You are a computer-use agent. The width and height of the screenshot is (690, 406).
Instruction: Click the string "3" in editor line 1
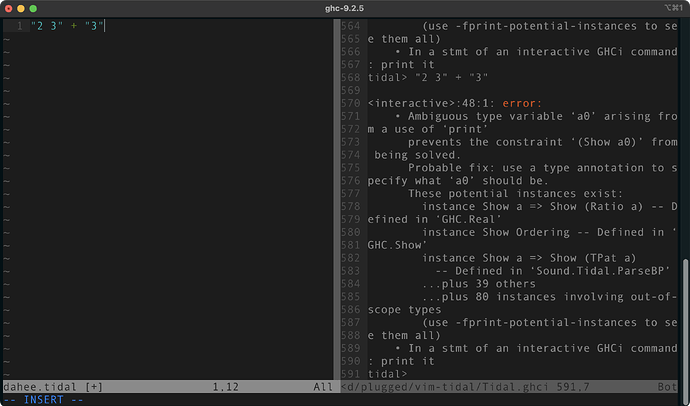pyautogui.click(x=94, y=26)
